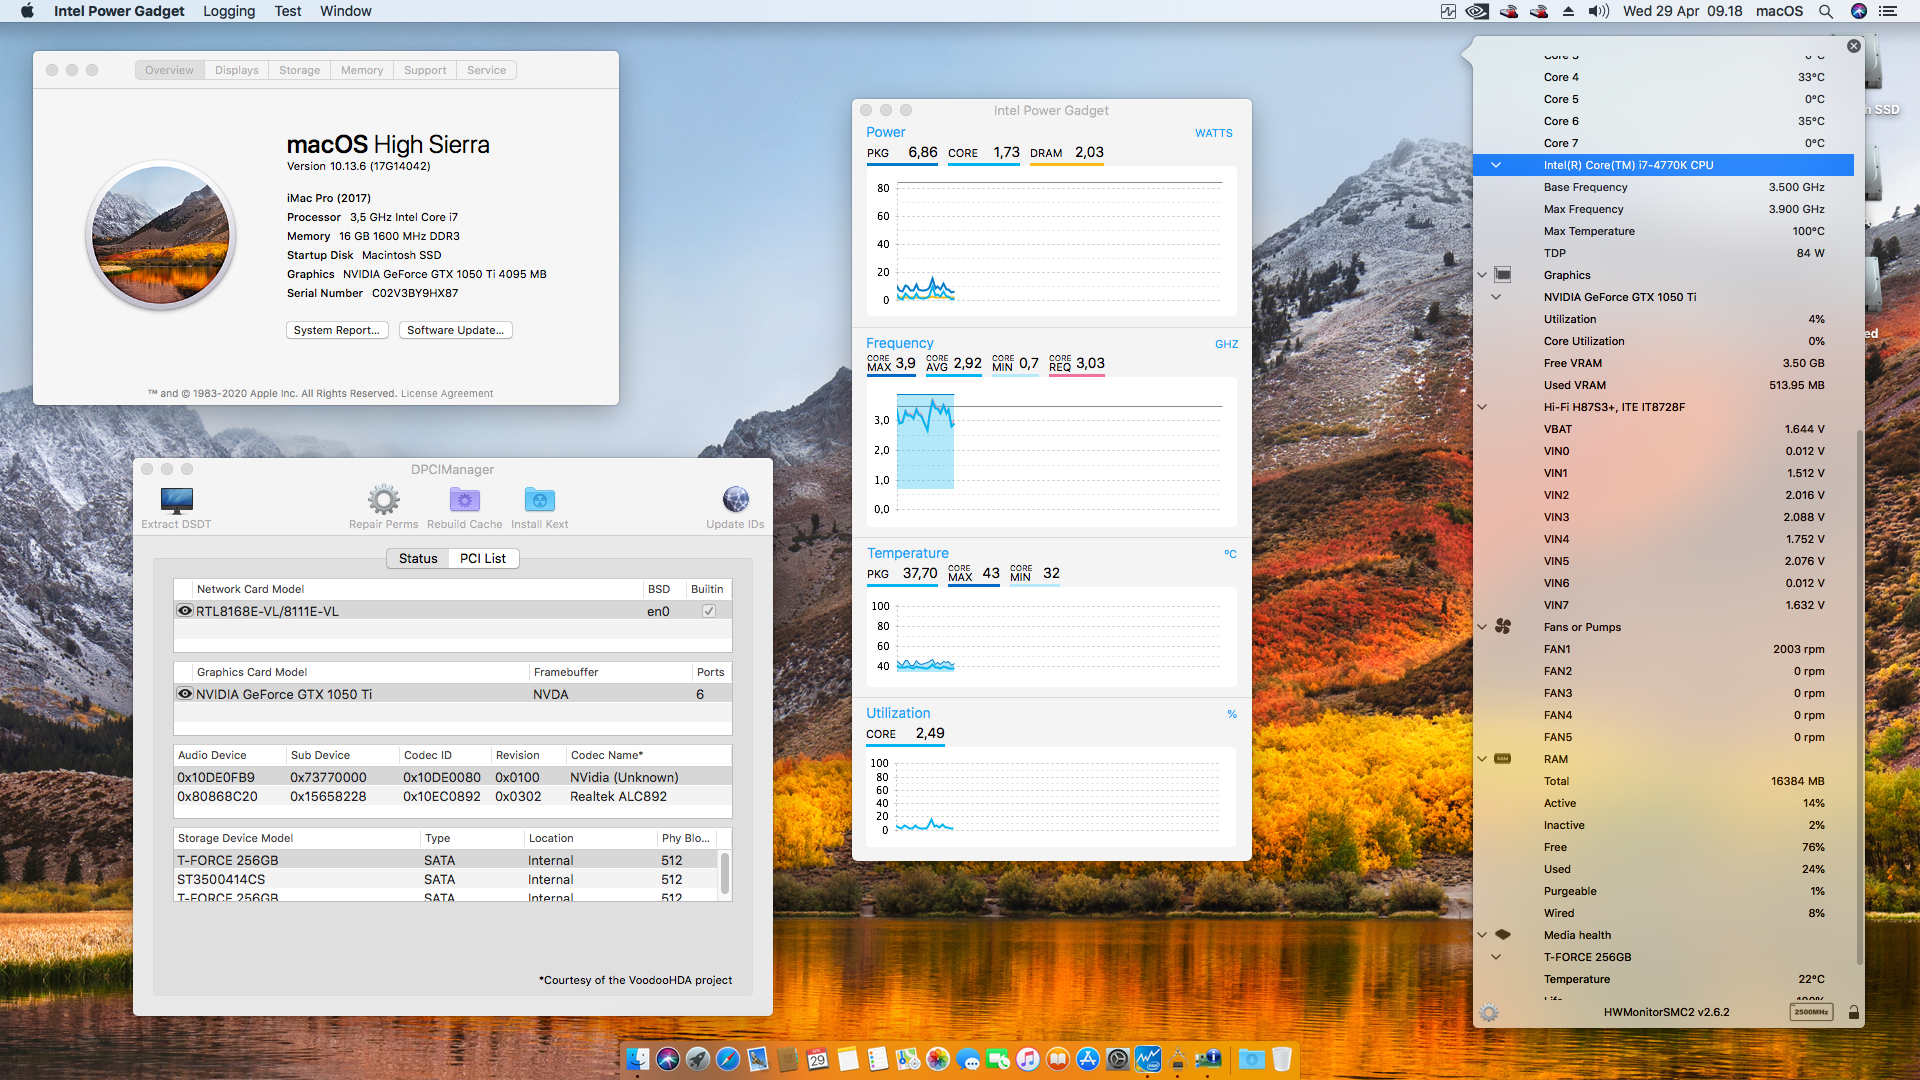Screen dimensions: 1920x1080
Task: Click the FAN1 2003 rpm row
Action: click(1664, 649)
